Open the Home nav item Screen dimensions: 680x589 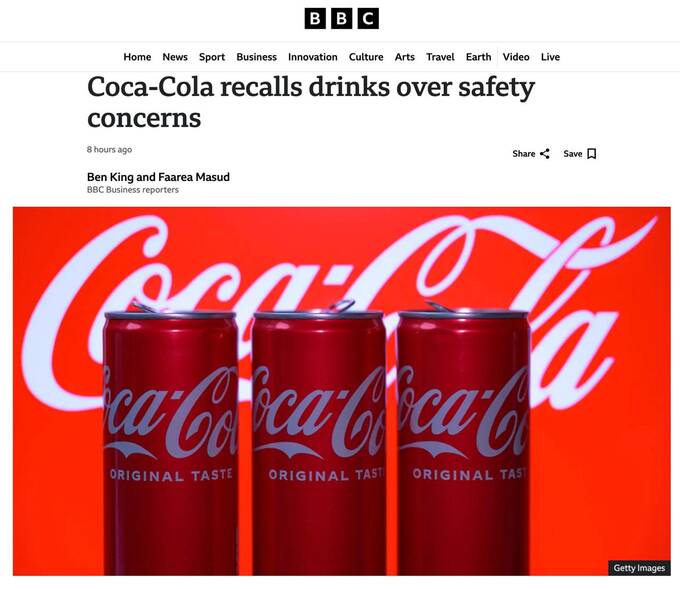[137, 57]
